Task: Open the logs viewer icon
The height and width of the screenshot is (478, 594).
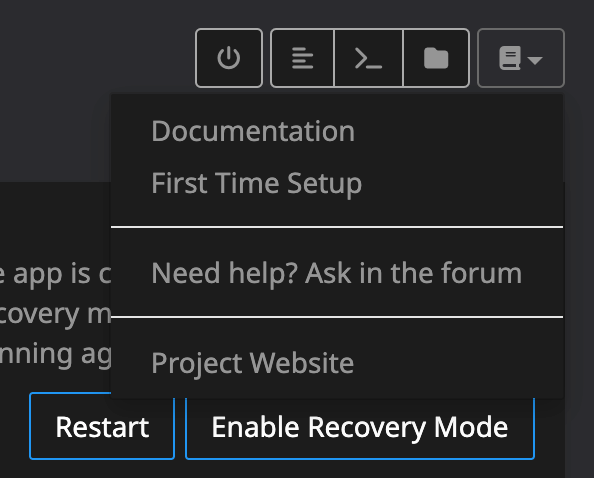Action: pos(302,58)
